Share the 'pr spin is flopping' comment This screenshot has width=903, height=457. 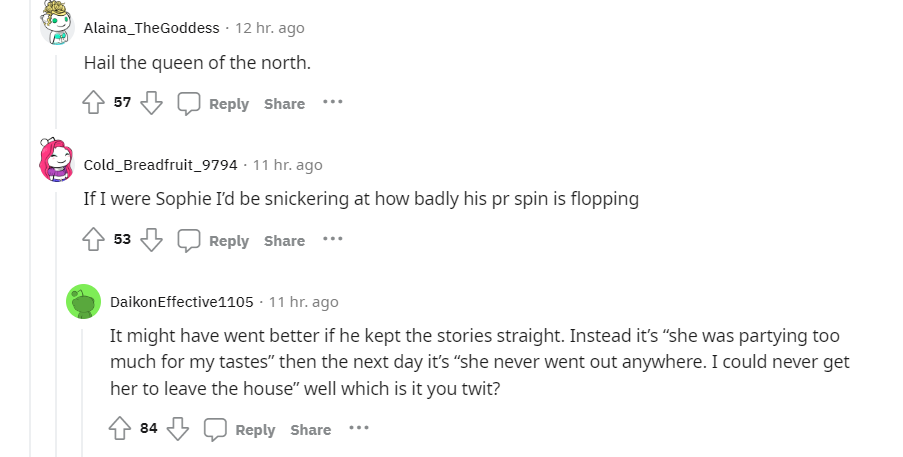[x=284, y=241]
